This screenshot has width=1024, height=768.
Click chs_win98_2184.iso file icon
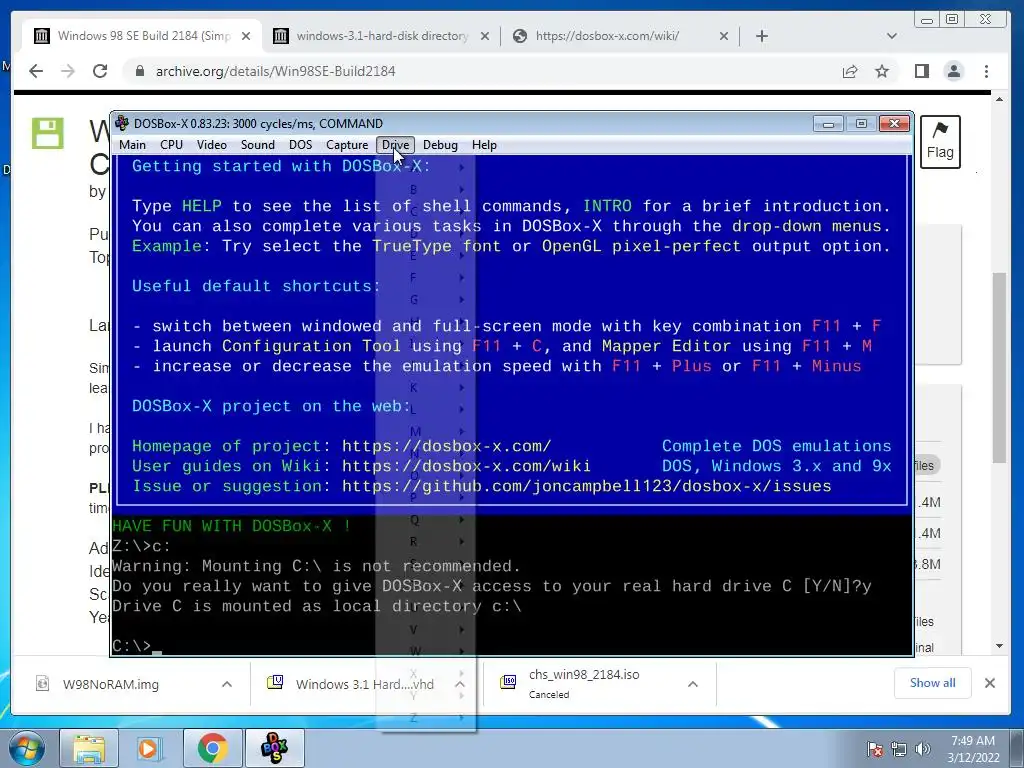click(x=508, y=682)
